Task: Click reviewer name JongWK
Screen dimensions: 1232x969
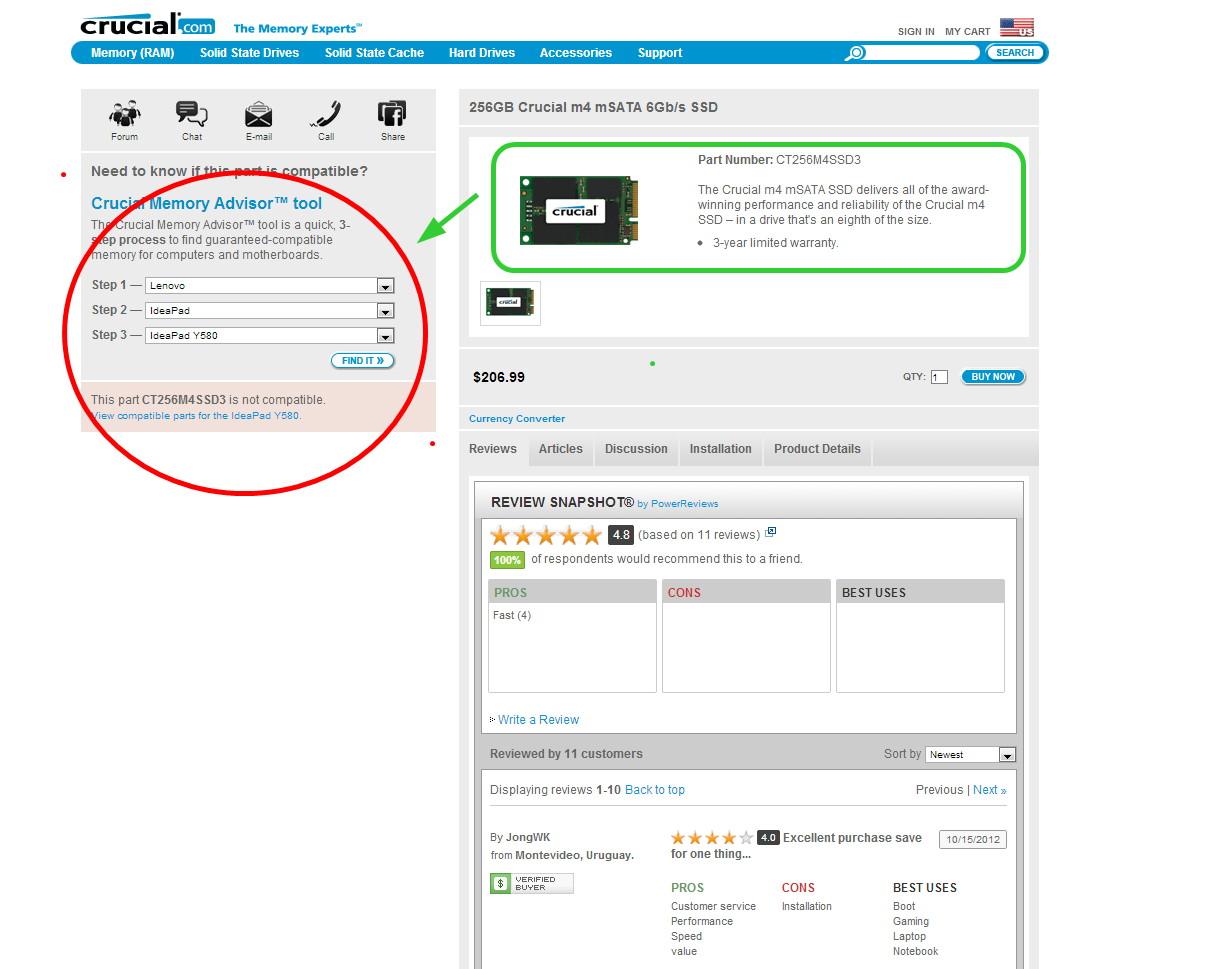Action: (x=528, y=838)
